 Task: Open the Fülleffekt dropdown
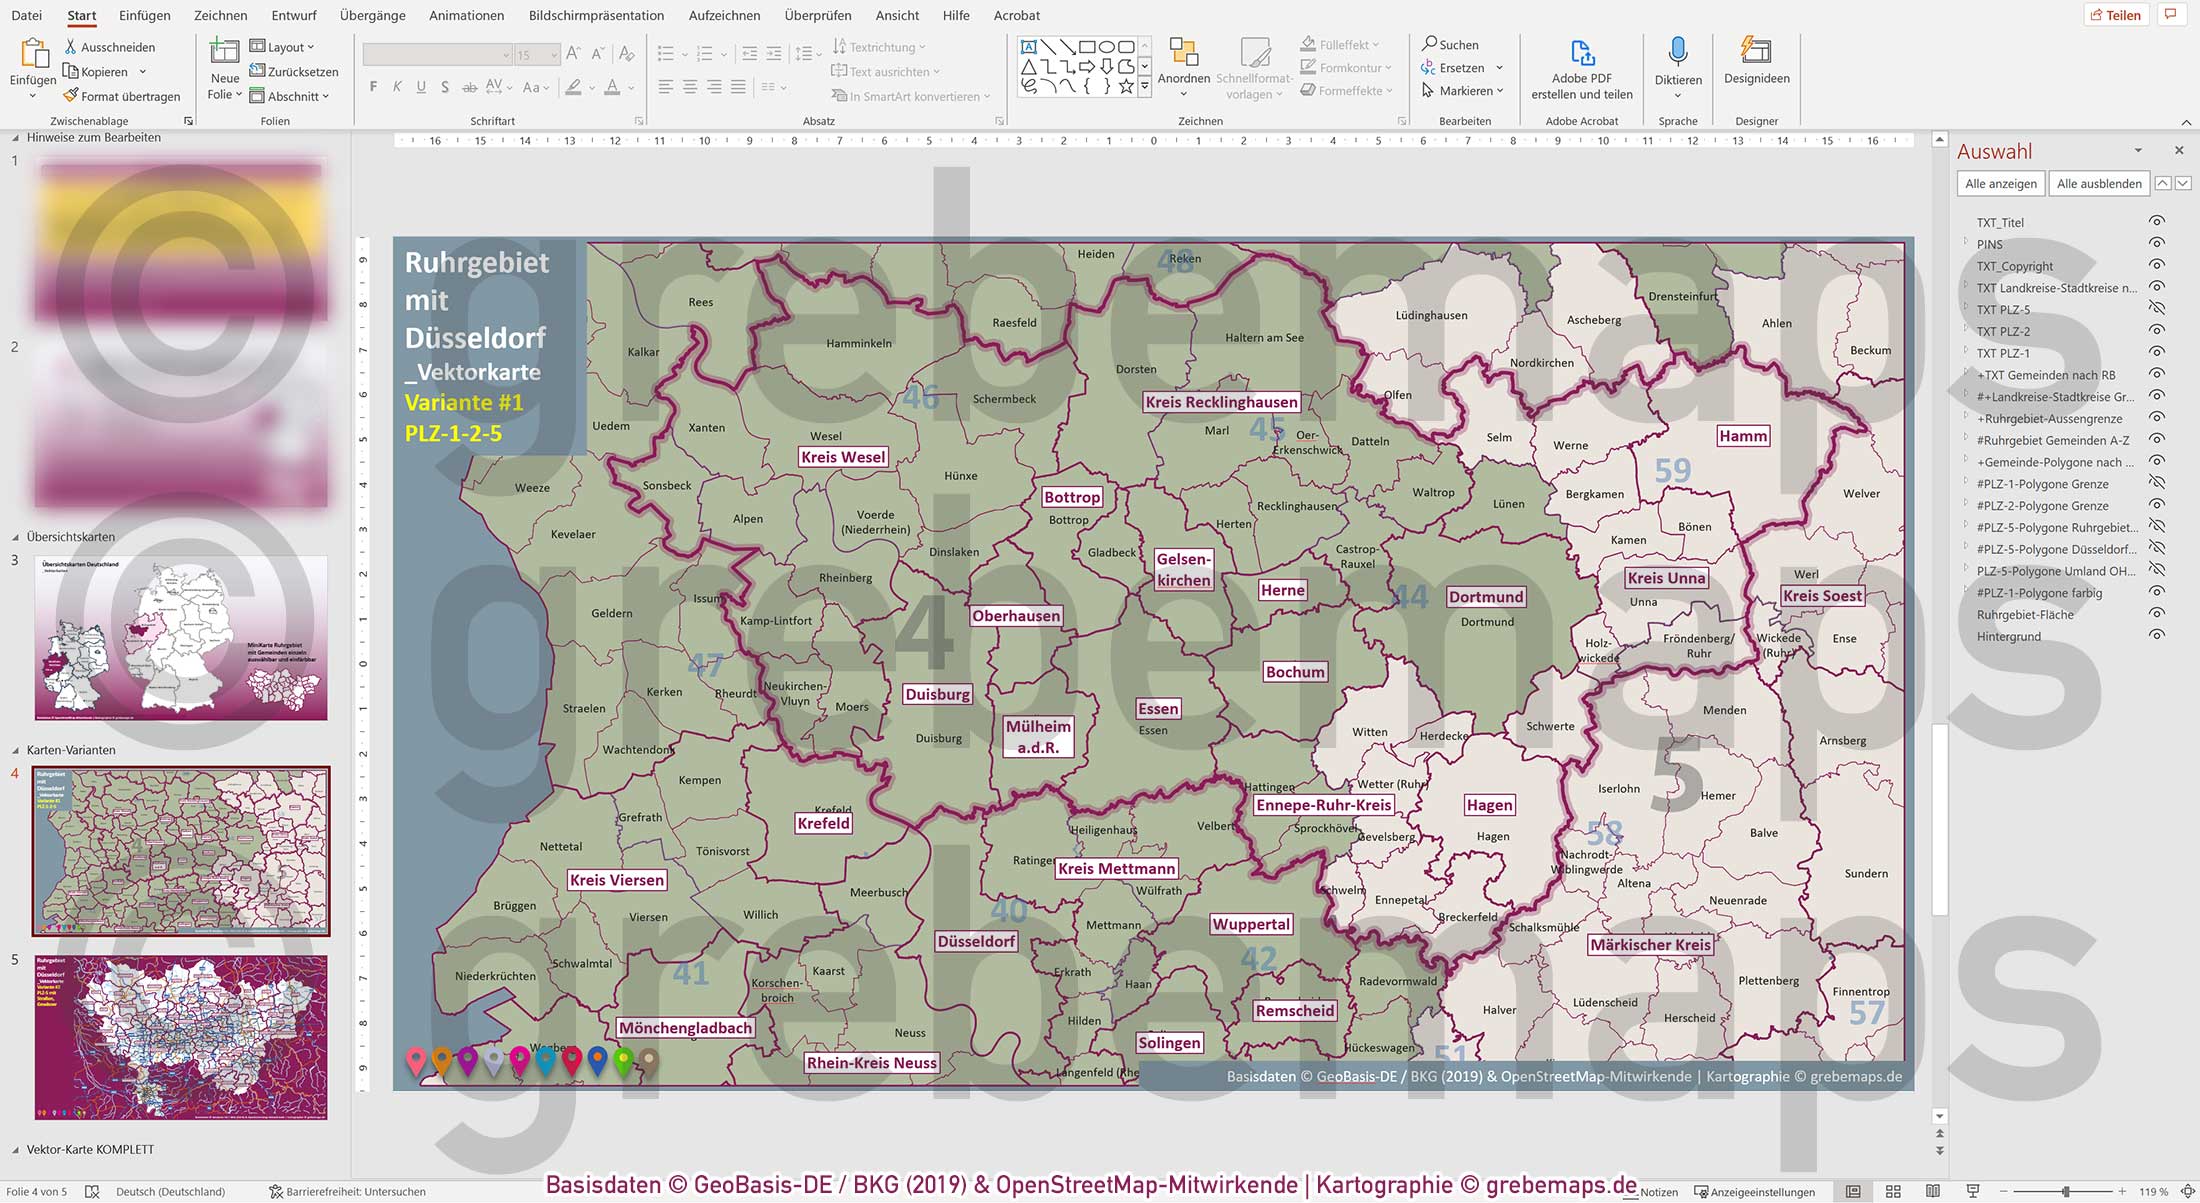pyautogui.click(x=1376, y=43)
